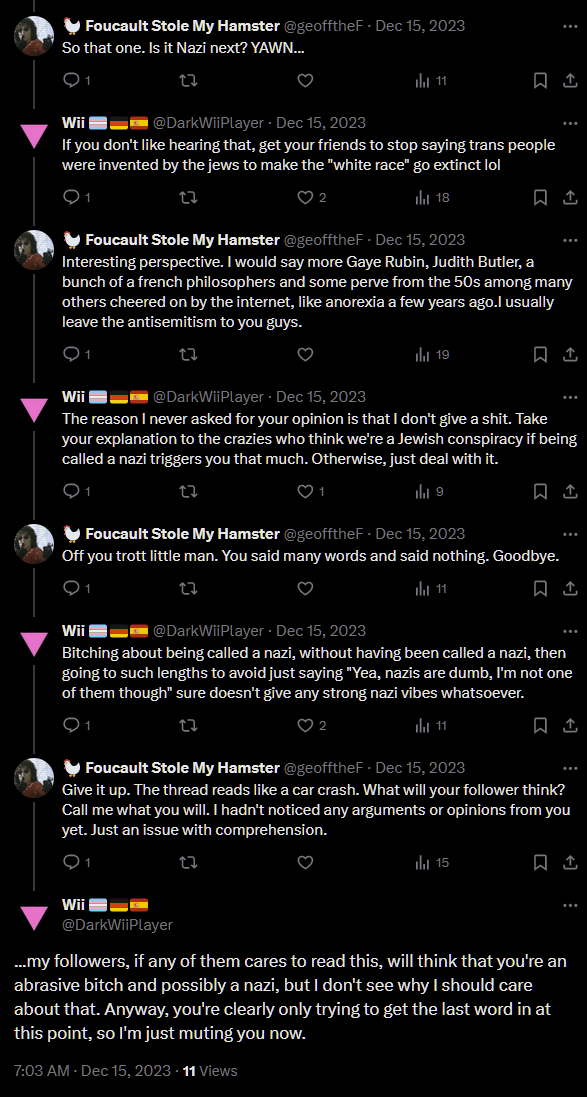Click the pink triangle avatar of the final tweet

34,915
